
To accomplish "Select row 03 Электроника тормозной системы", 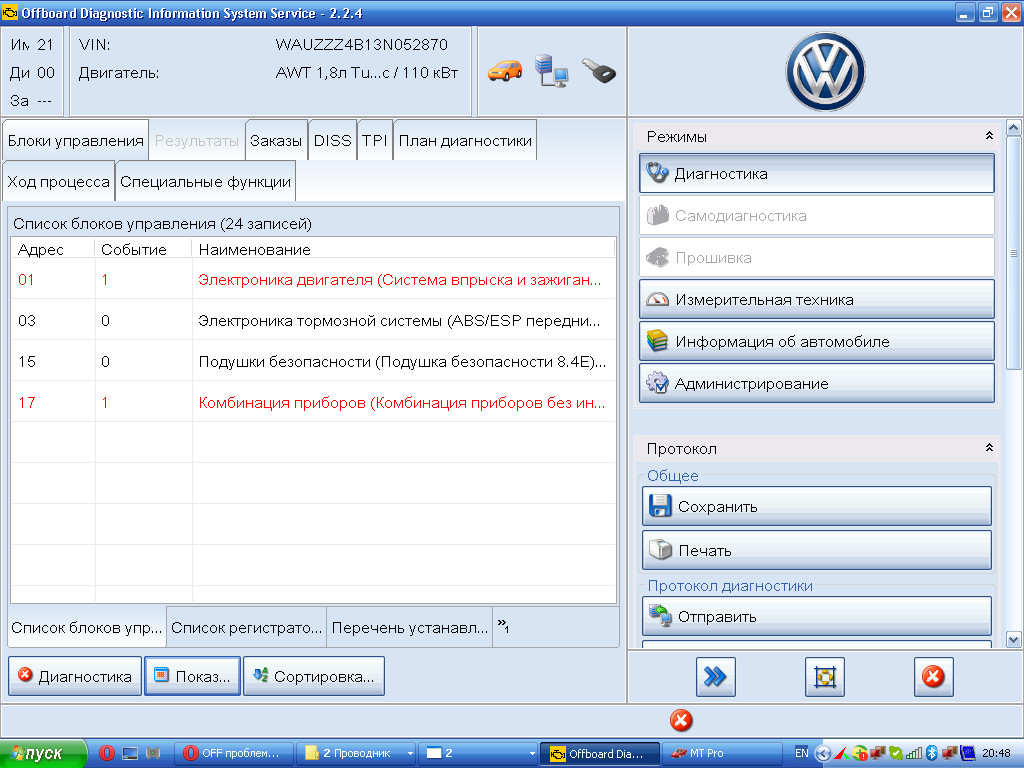I will point(313,321).
